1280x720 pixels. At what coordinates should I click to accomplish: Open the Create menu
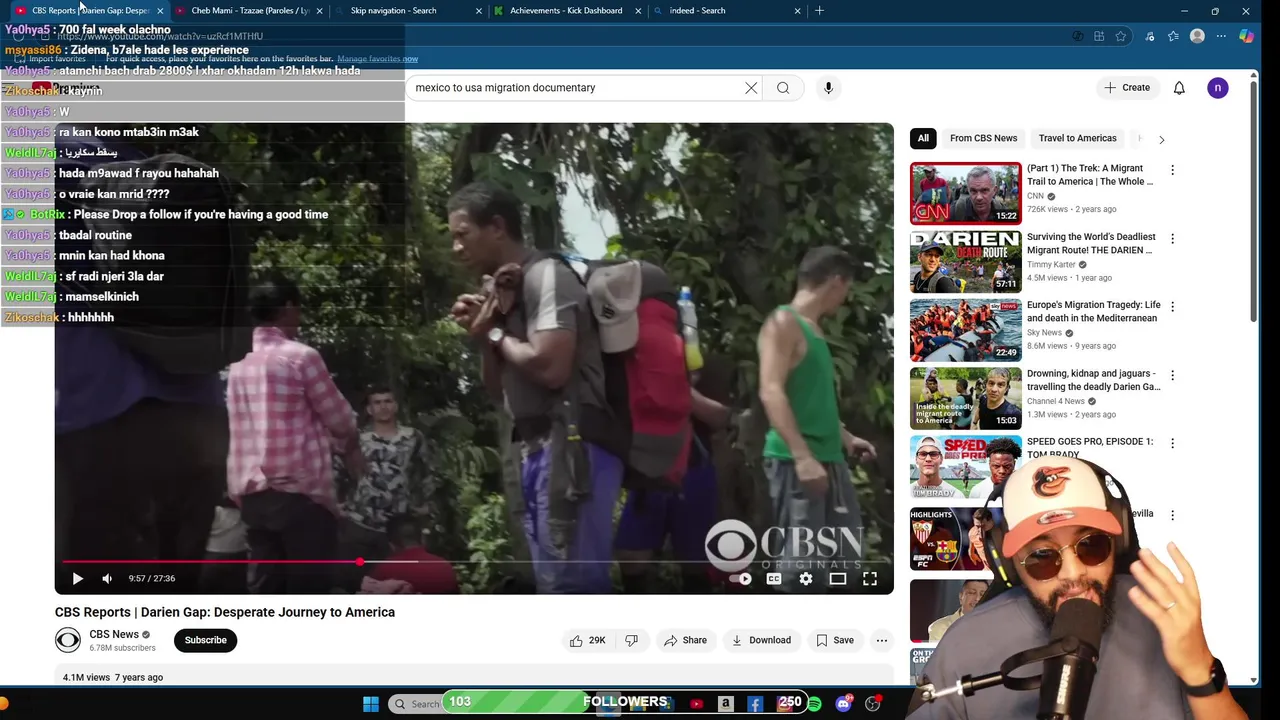pyautogui.click(x=1127, y=88)
